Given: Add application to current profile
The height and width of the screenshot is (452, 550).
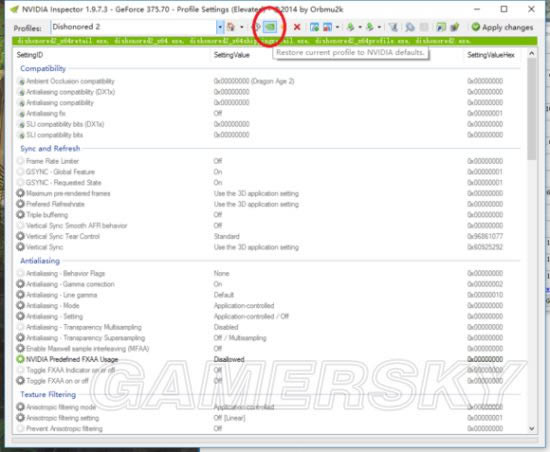Looking at the screenshot, I should pyautogui.click(x=315, y=27).
